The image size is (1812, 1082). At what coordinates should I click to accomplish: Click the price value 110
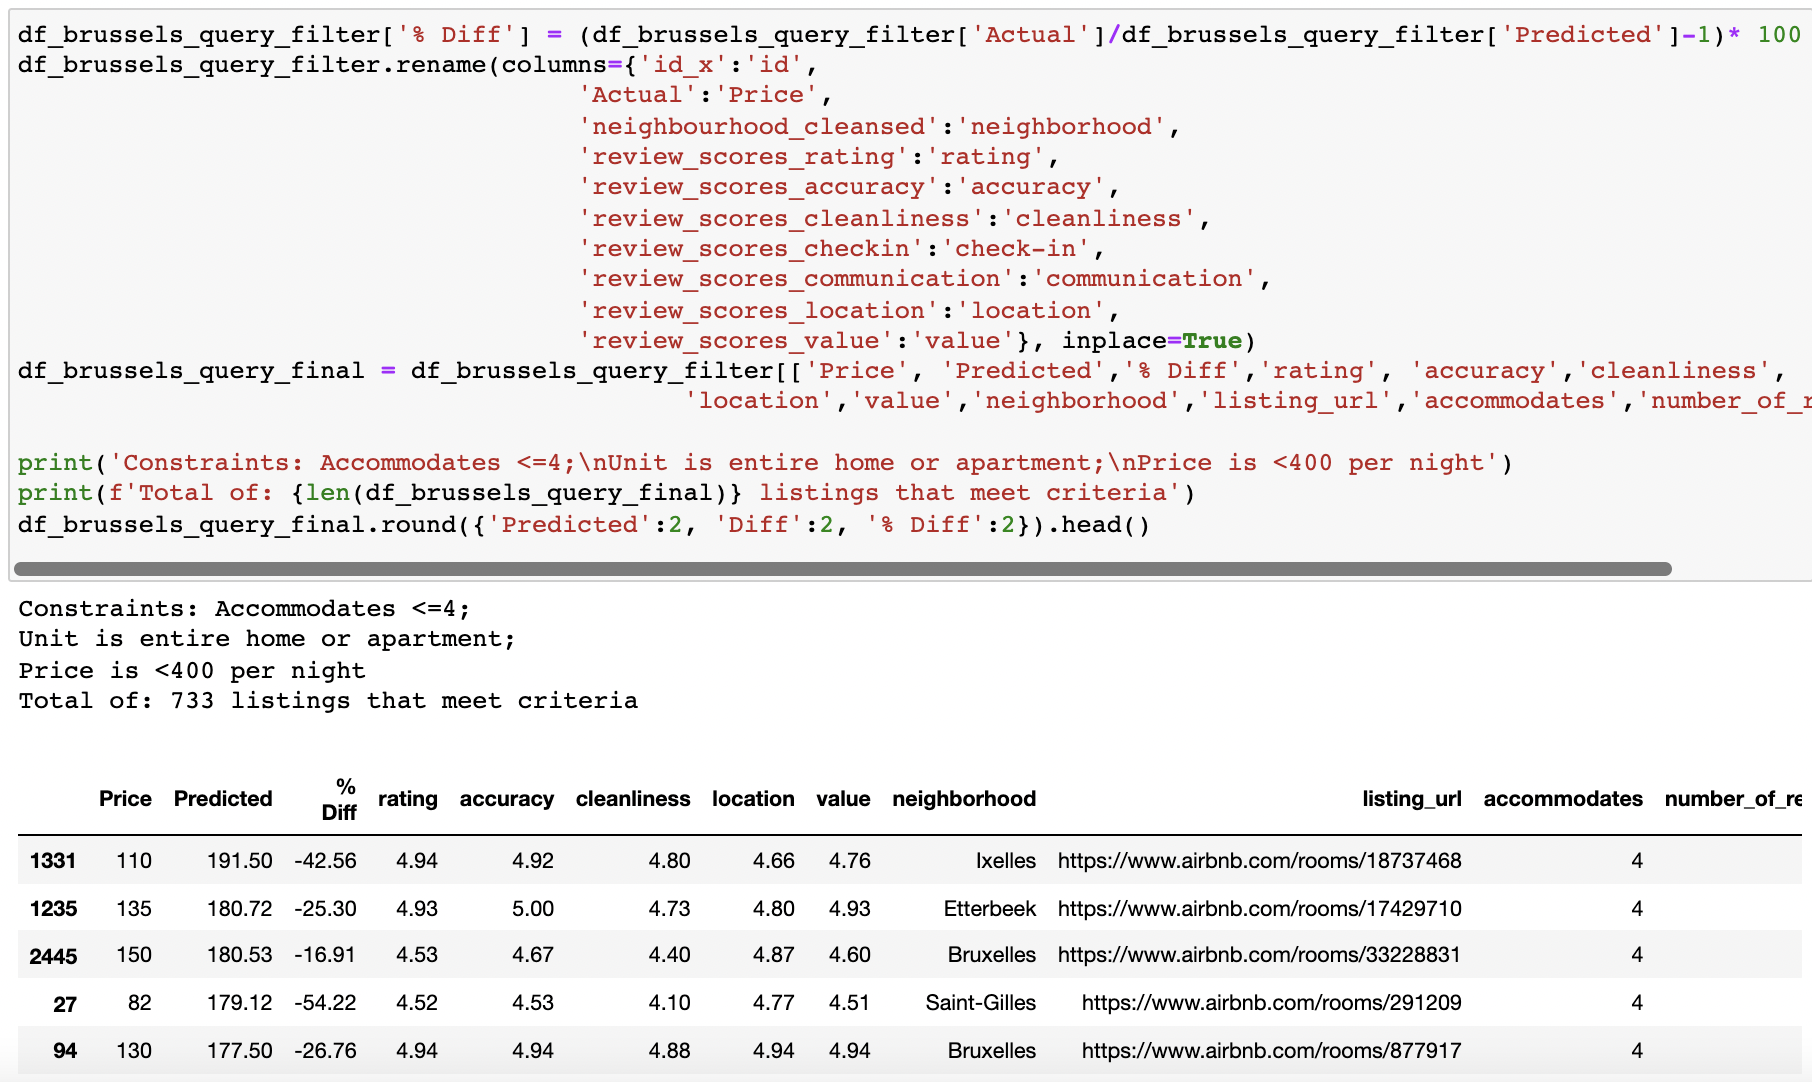[134, 861]
